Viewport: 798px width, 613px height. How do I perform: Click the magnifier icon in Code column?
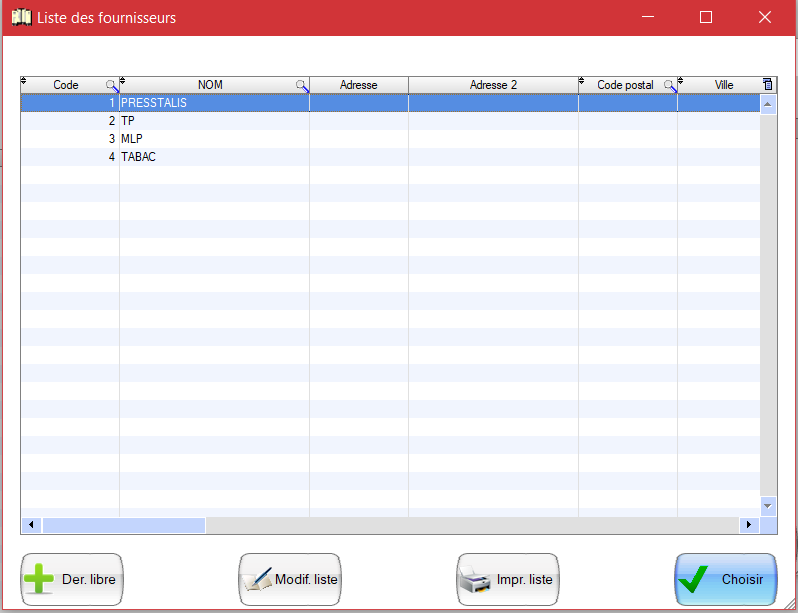(x=112, y=86)
